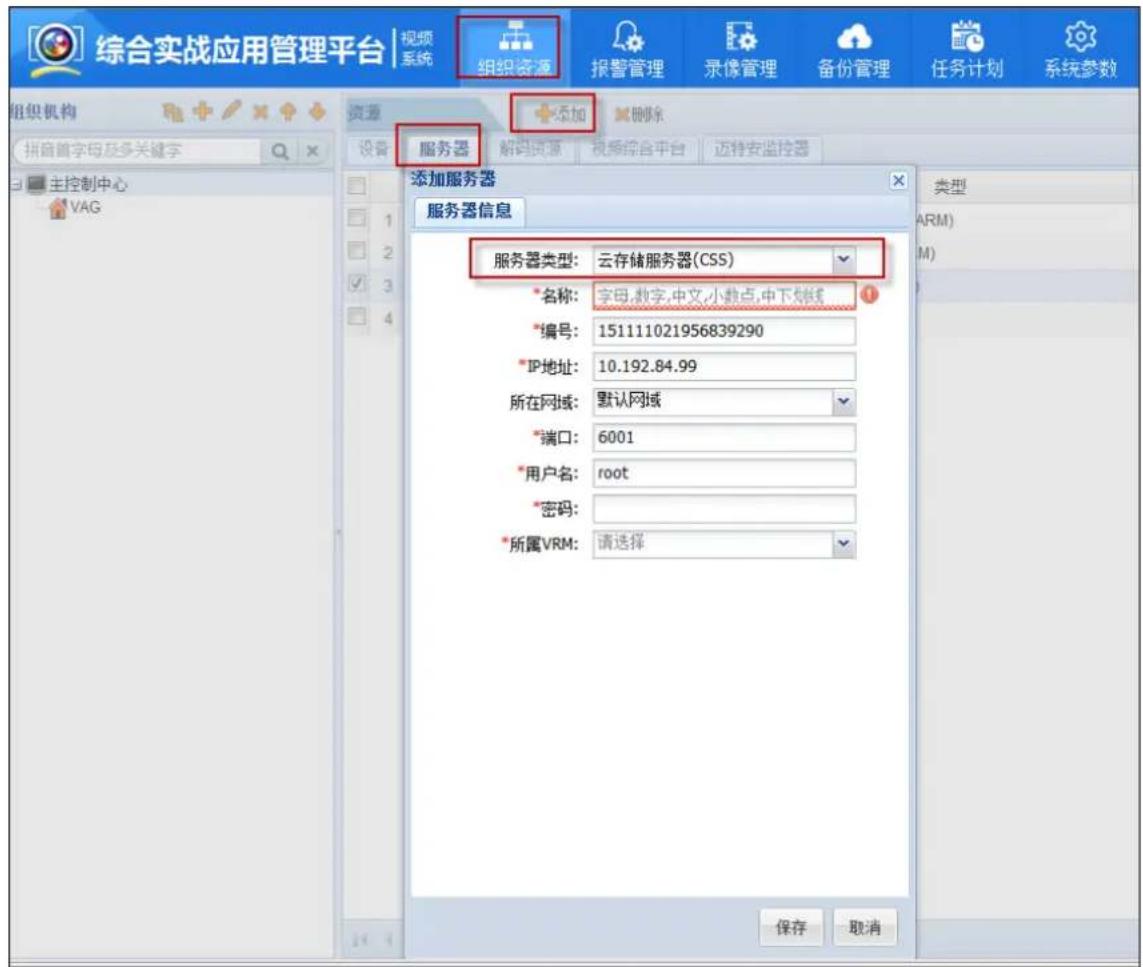Click the 所在网域 value 默认网域
The height and width of the screenshot is (967, 1143).
pyautogui.click(x=629, y=400)
